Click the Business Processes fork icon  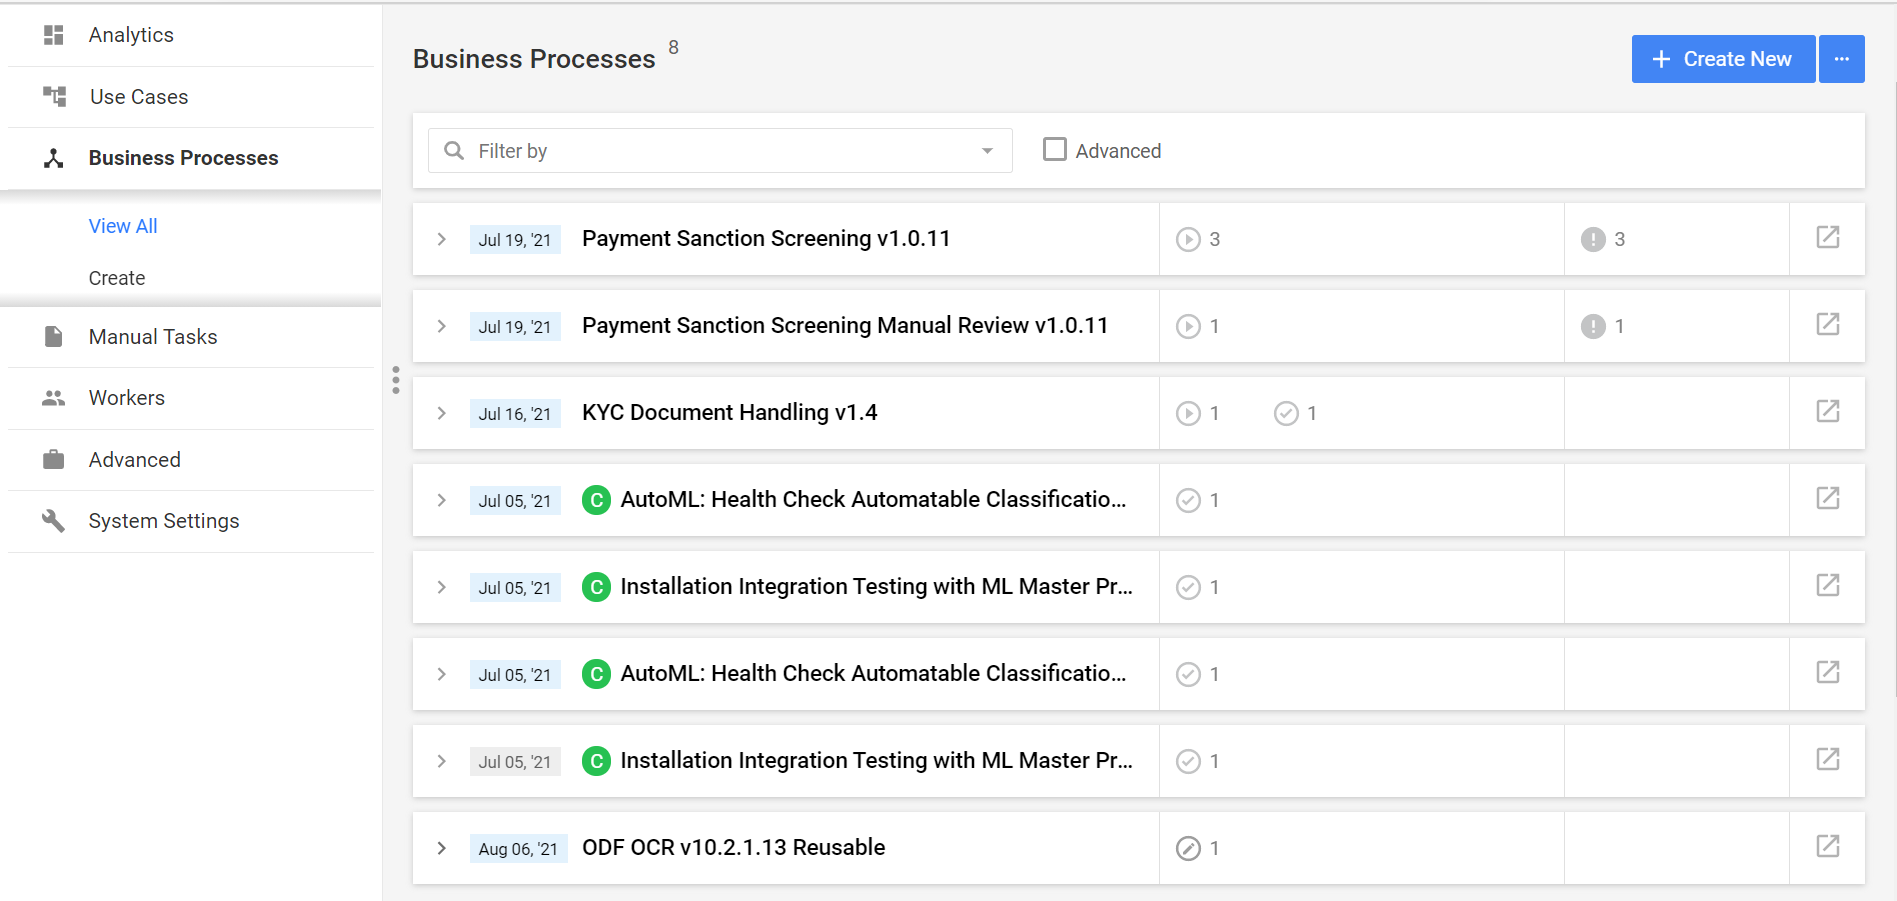(x=54, y=158)
